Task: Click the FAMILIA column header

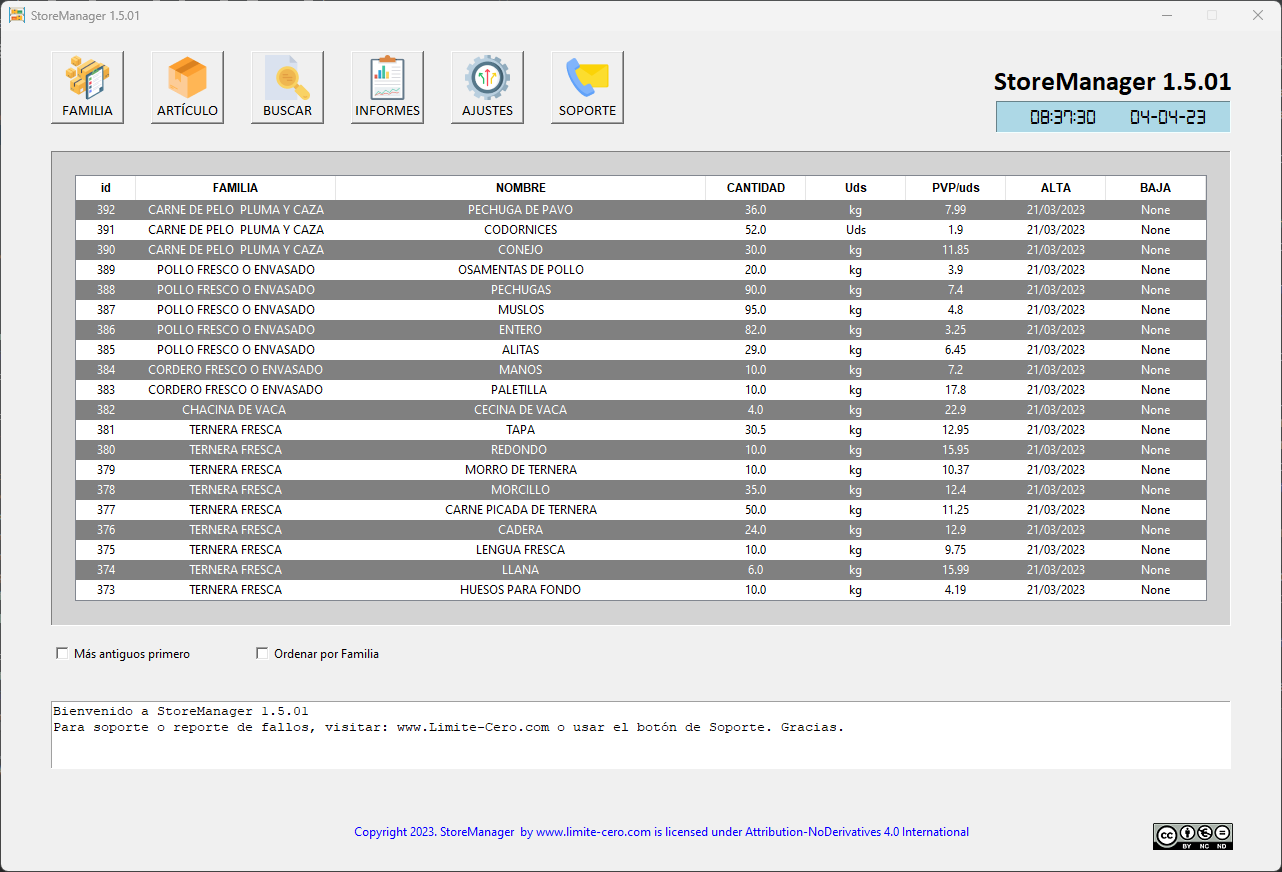Action: pos(236,188)
